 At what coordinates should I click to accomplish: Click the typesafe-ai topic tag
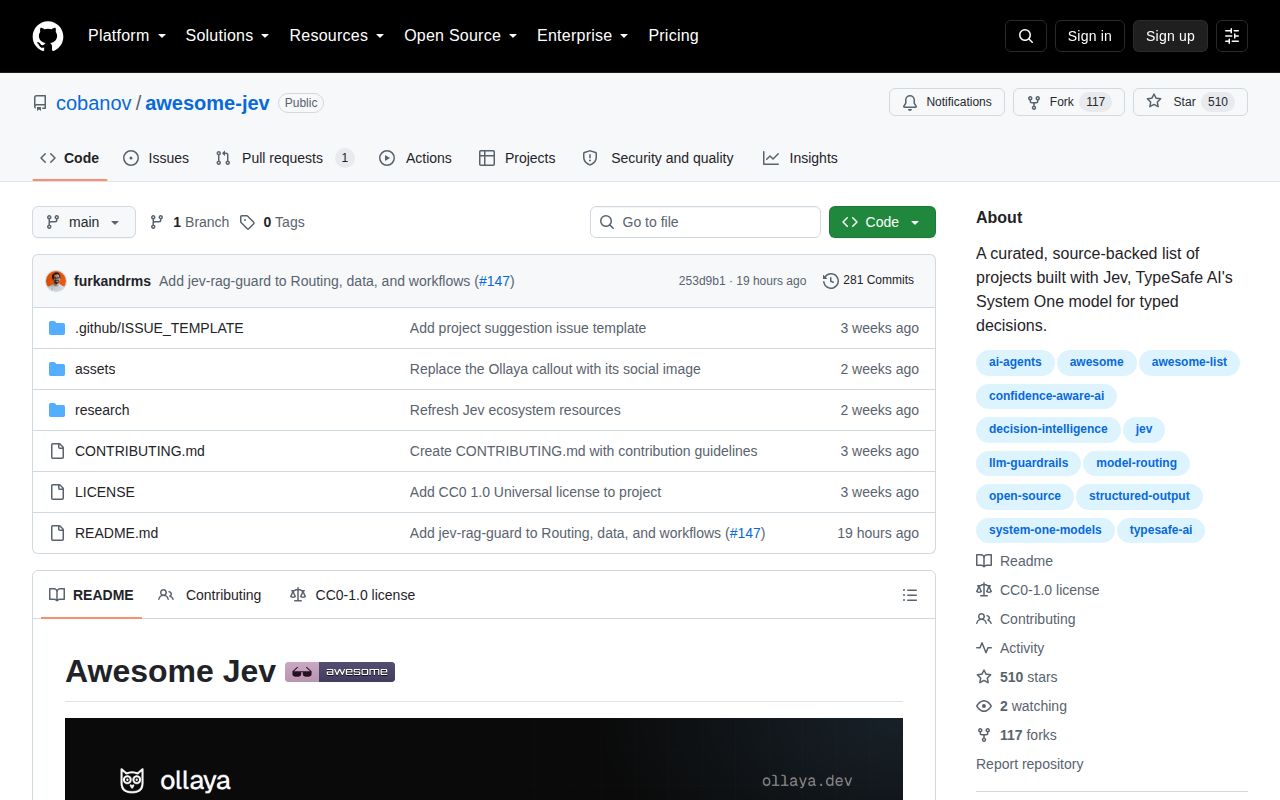click(x=1161, y=530)
